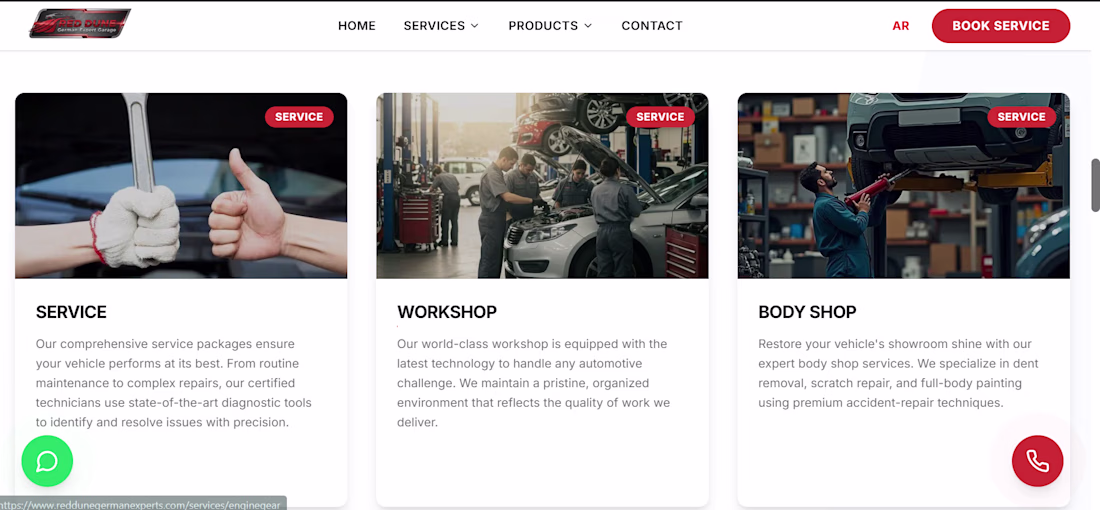Image resolution: width=1100 pixels, height=510 pixels.
Task: Expand the Services menu chevron
Action: click(x=474, y=26)
